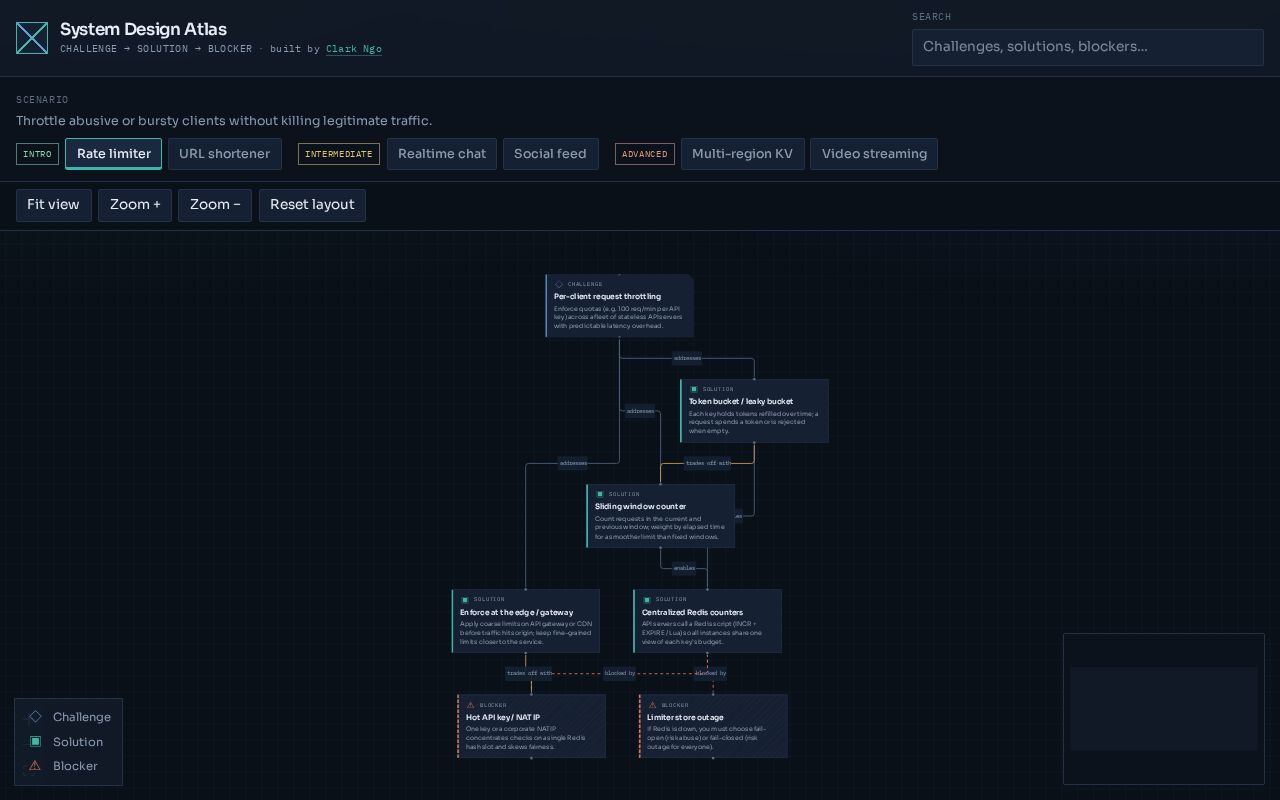Click the 'enables' edge label
This screenshot has height=800, width=1280.
coord(684,568)
